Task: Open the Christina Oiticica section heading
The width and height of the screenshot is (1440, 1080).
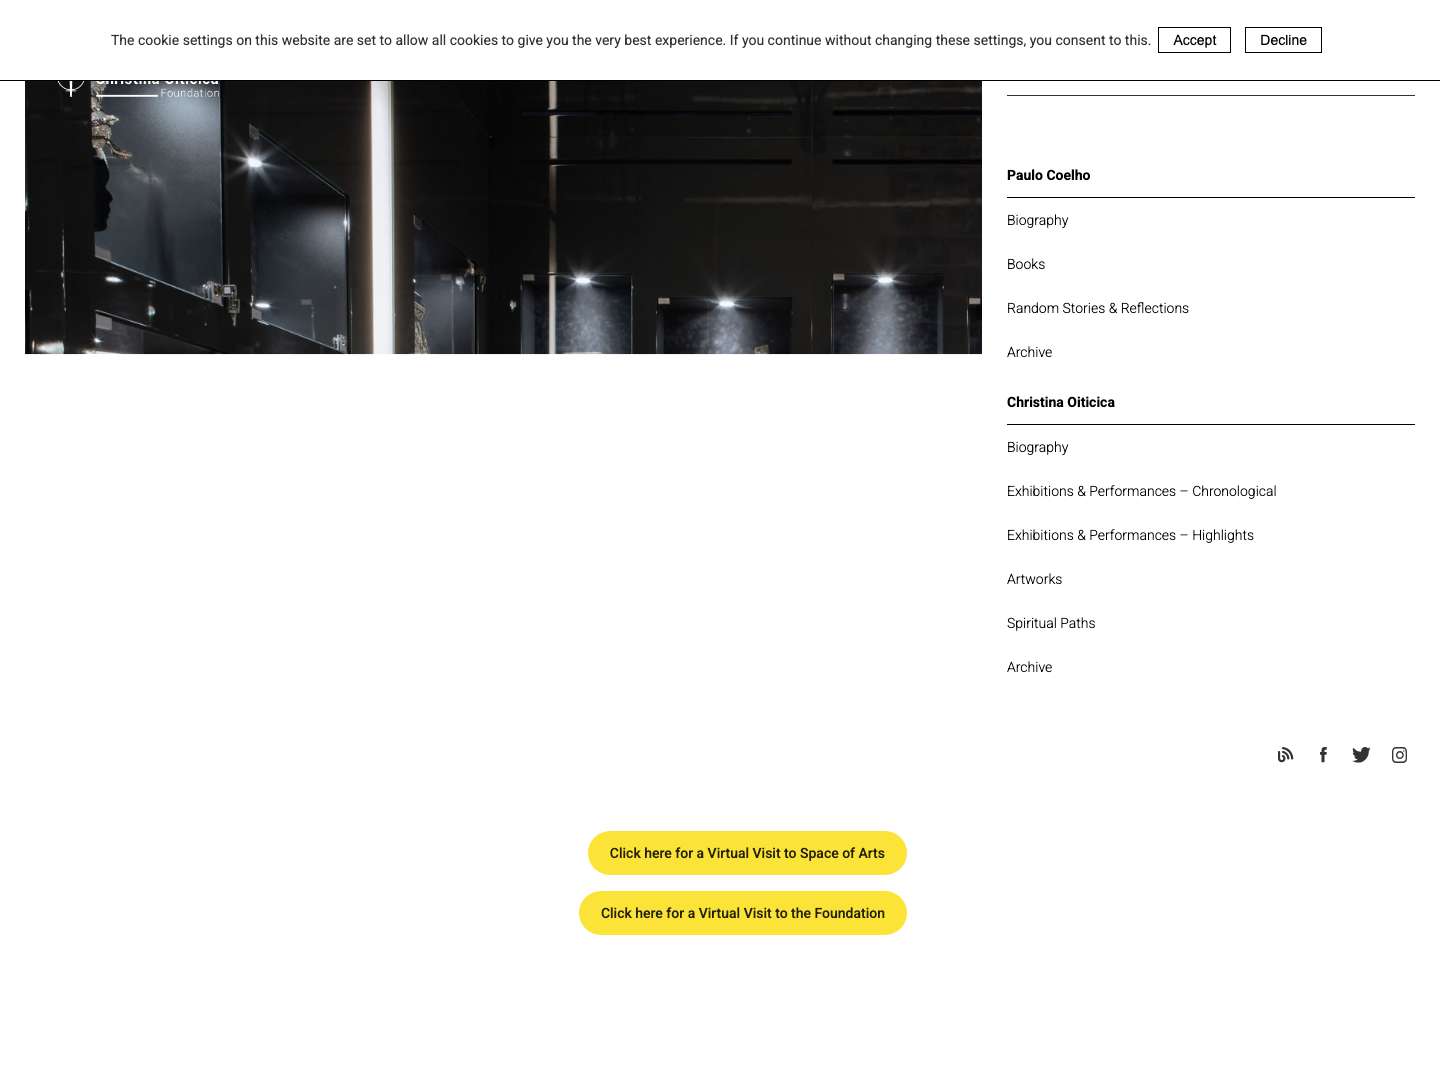Action: click(x=1060, y=402)
